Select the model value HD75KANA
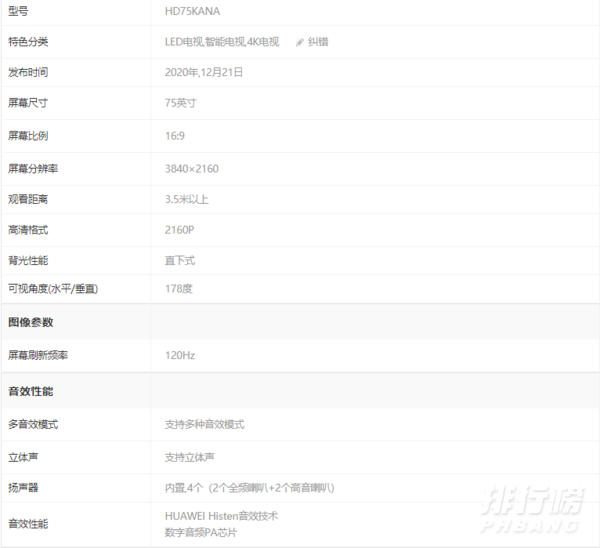 [x=192, y=11]
